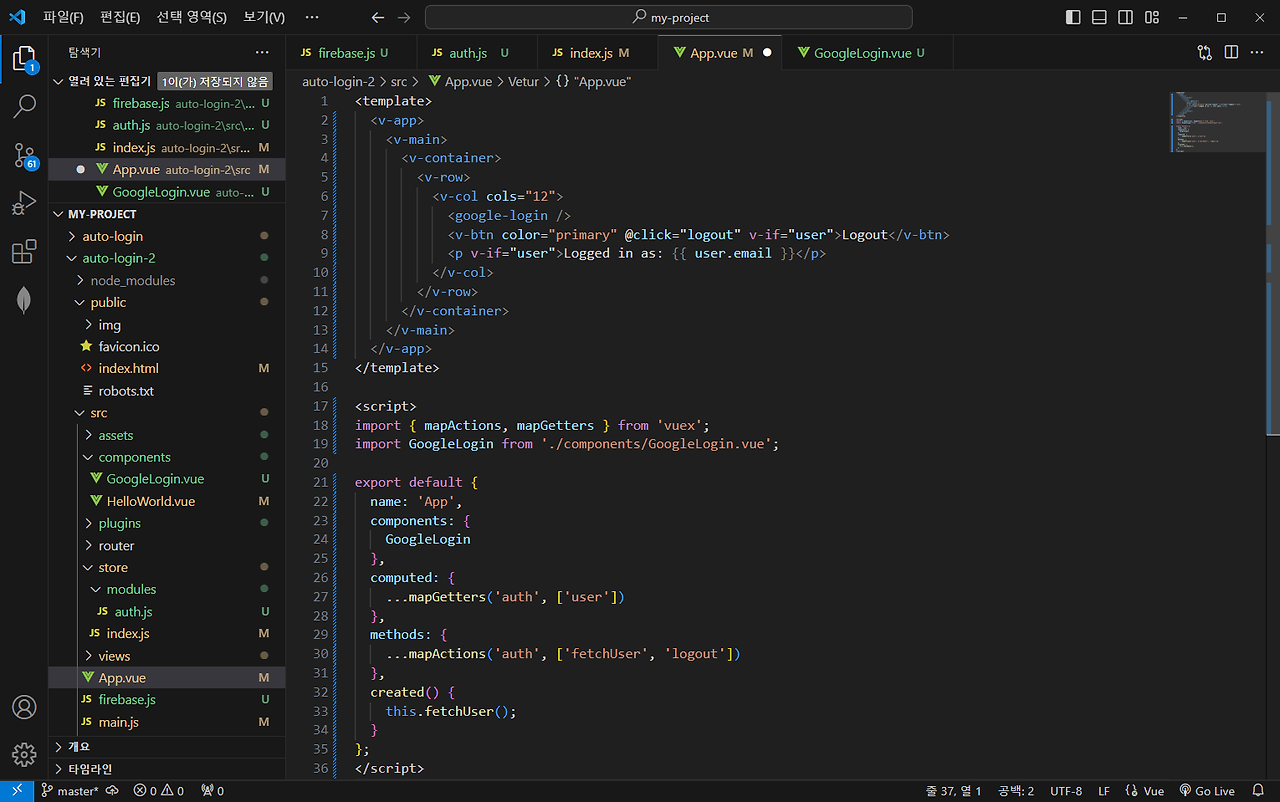Open the 편집(E) menu

(x=120, y=17)
